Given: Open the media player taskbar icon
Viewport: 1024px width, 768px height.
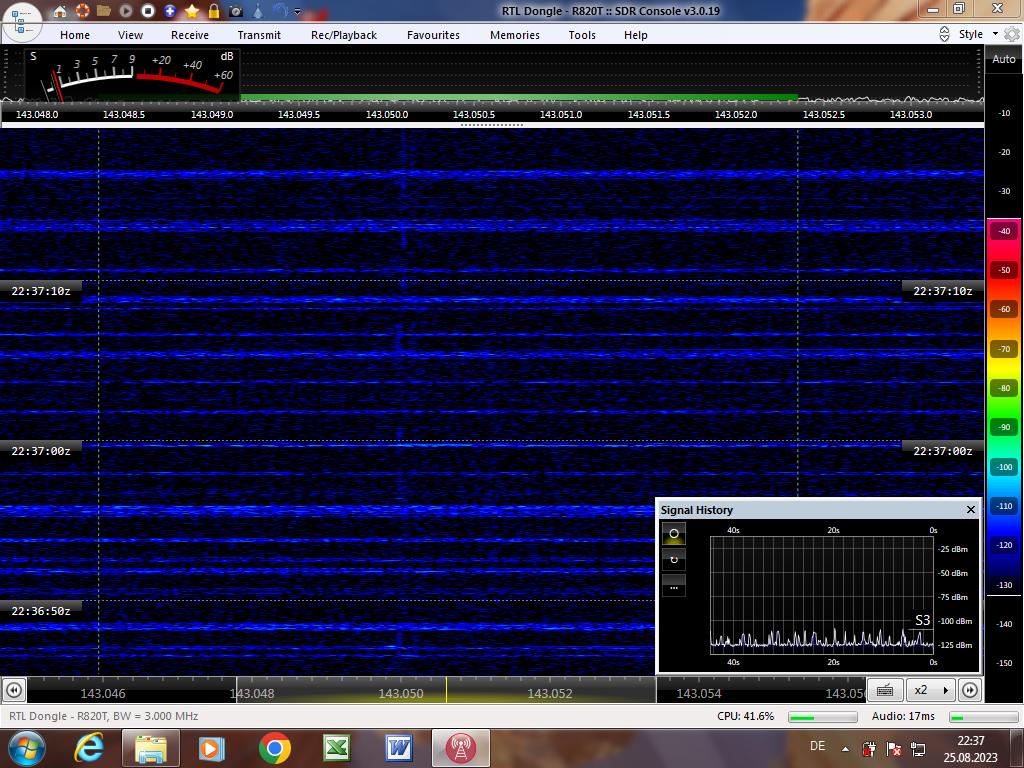Looking at the screenshot, I should pyautogui.click(x=211, y=748).
